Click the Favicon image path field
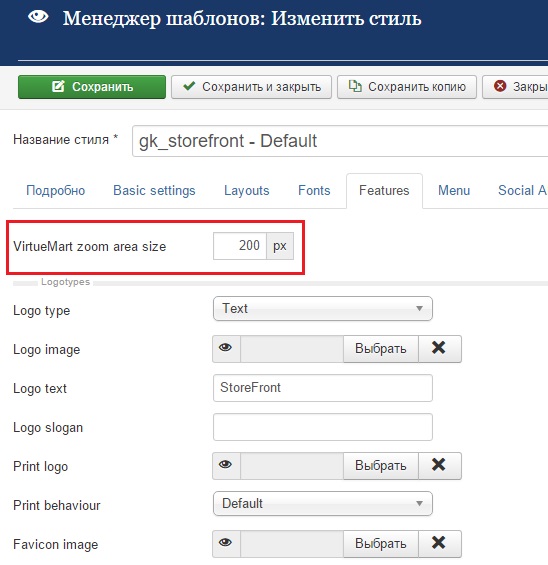548x565 pixels. coord(292,544)
